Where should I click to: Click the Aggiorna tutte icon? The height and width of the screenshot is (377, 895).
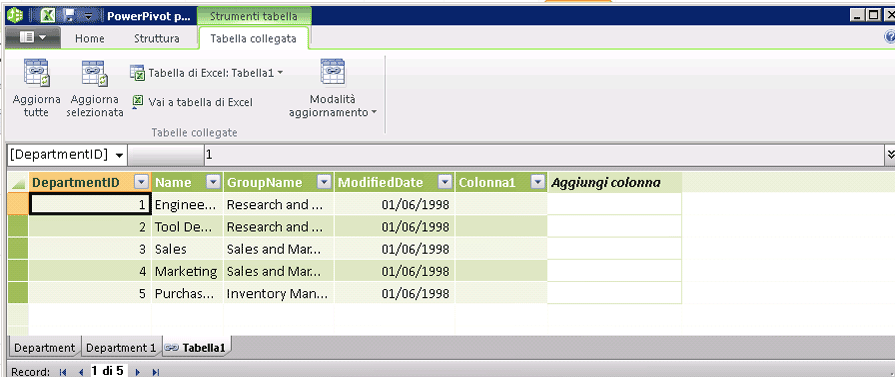pyautogui.click(x=37, y=73)
